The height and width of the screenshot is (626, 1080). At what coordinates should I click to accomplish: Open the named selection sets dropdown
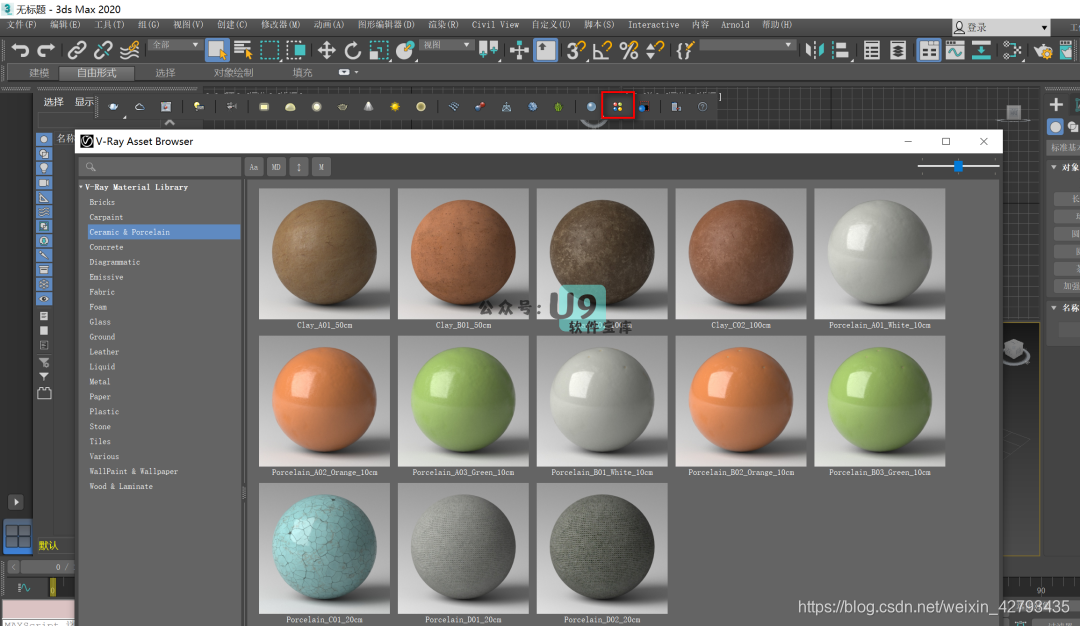point(747,45)
